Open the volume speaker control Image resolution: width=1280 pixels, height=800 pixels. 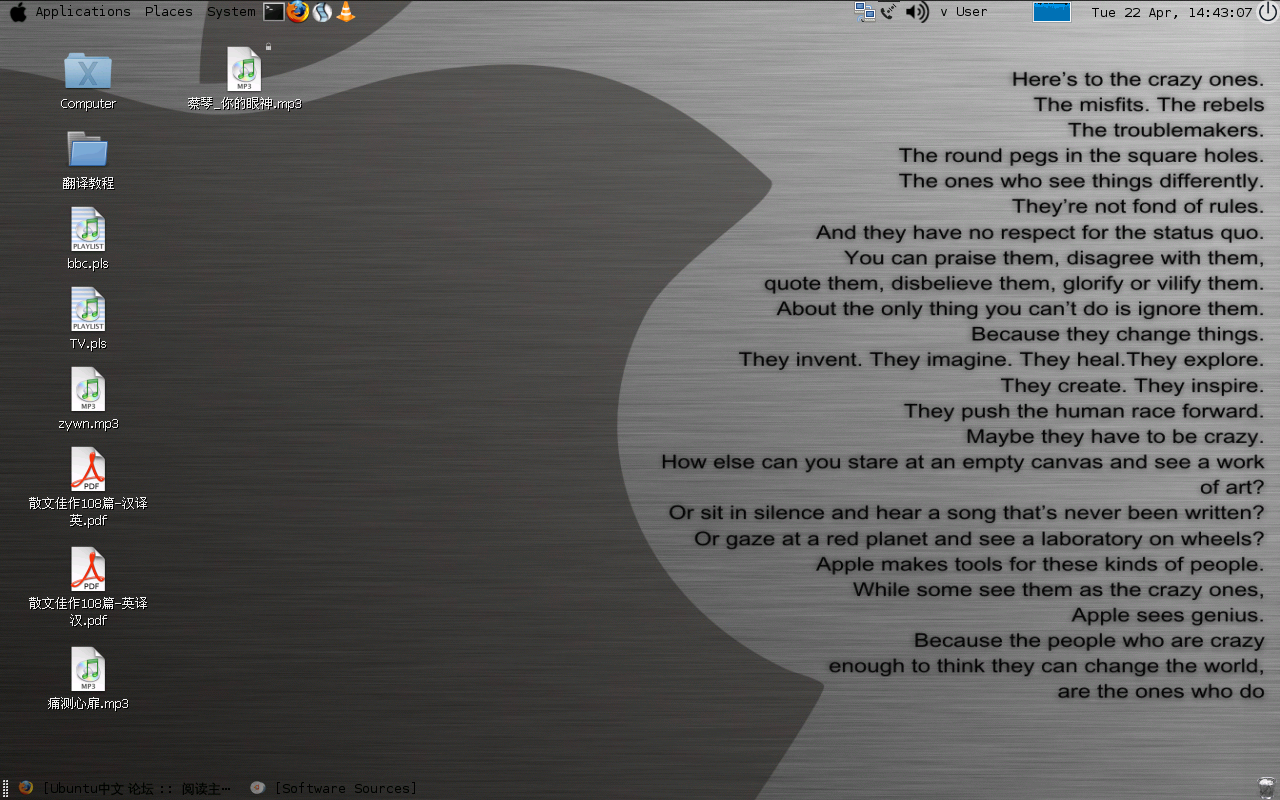tap(917, 12)
